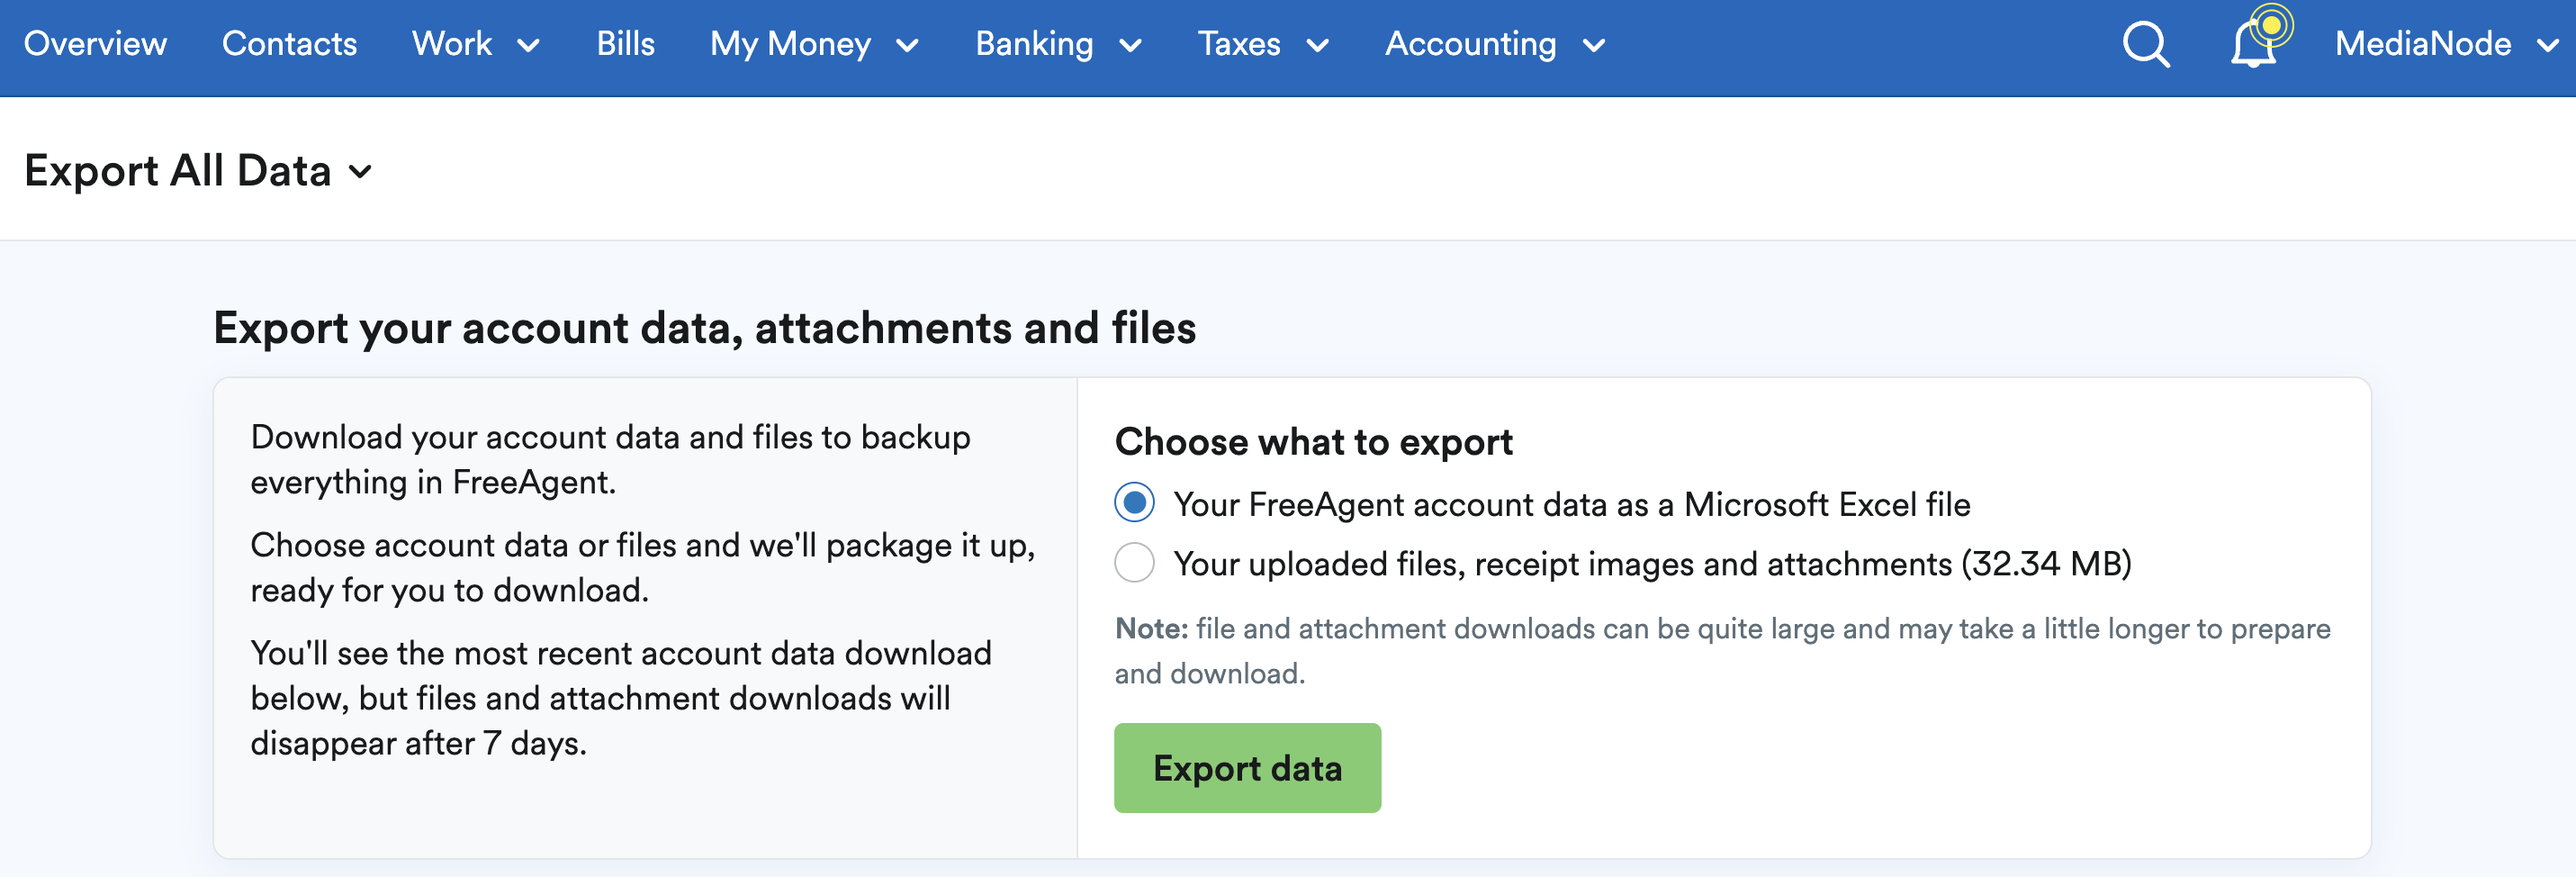Click the Note about file downloads text

point(1722,651)
